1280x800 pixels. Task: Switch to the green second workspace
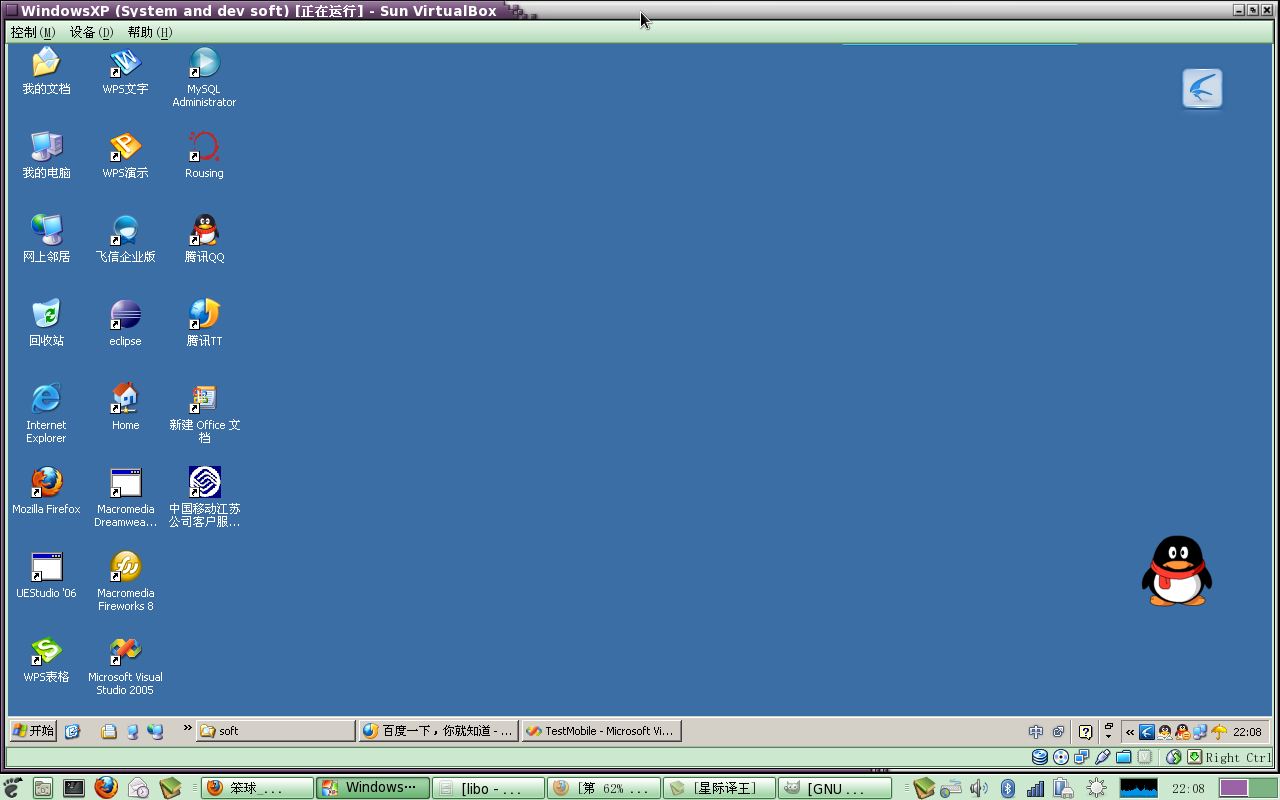[1263, 788]
